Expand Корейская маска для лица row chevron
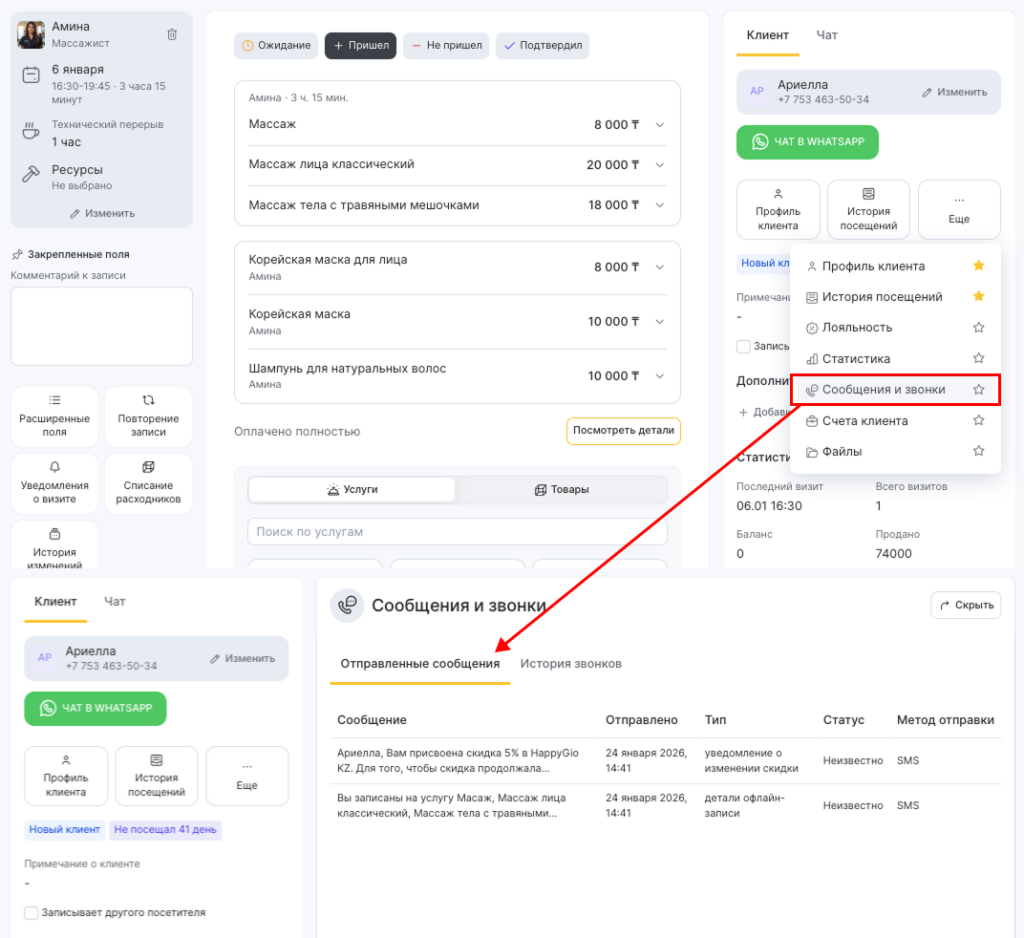Screen dimensions: 1024x938 (x=659, y=267)
